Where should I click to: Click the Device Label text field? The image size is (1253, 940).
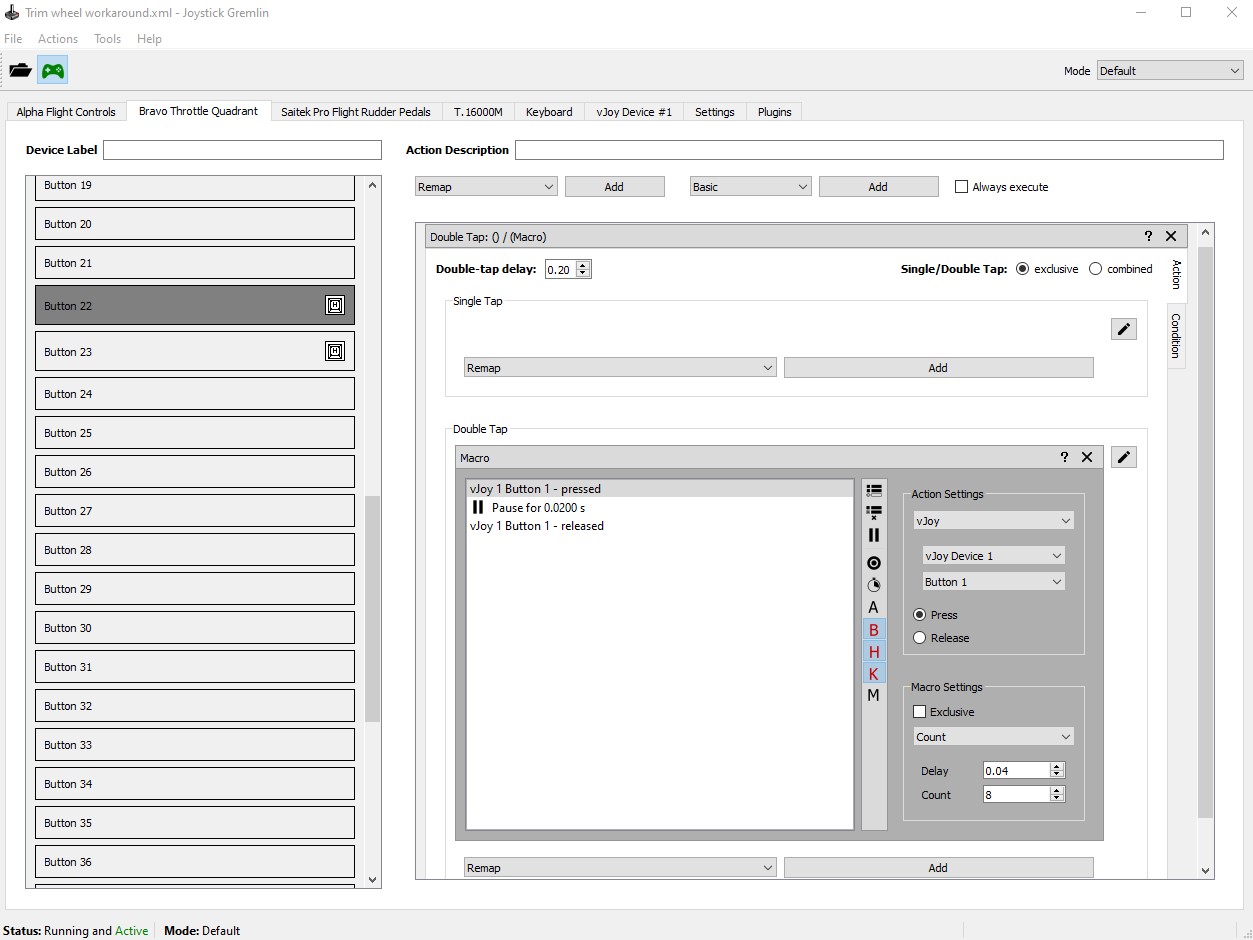pyautogui.click(x=242, y=150)
